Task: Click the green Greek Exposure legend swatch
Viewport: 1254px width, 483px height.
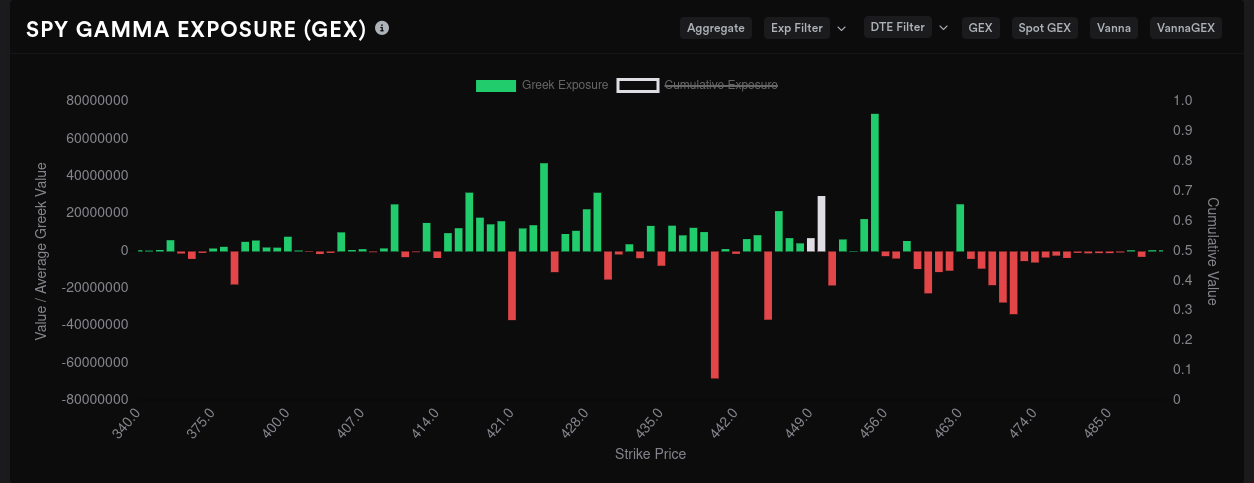Action: coord(496,85)
